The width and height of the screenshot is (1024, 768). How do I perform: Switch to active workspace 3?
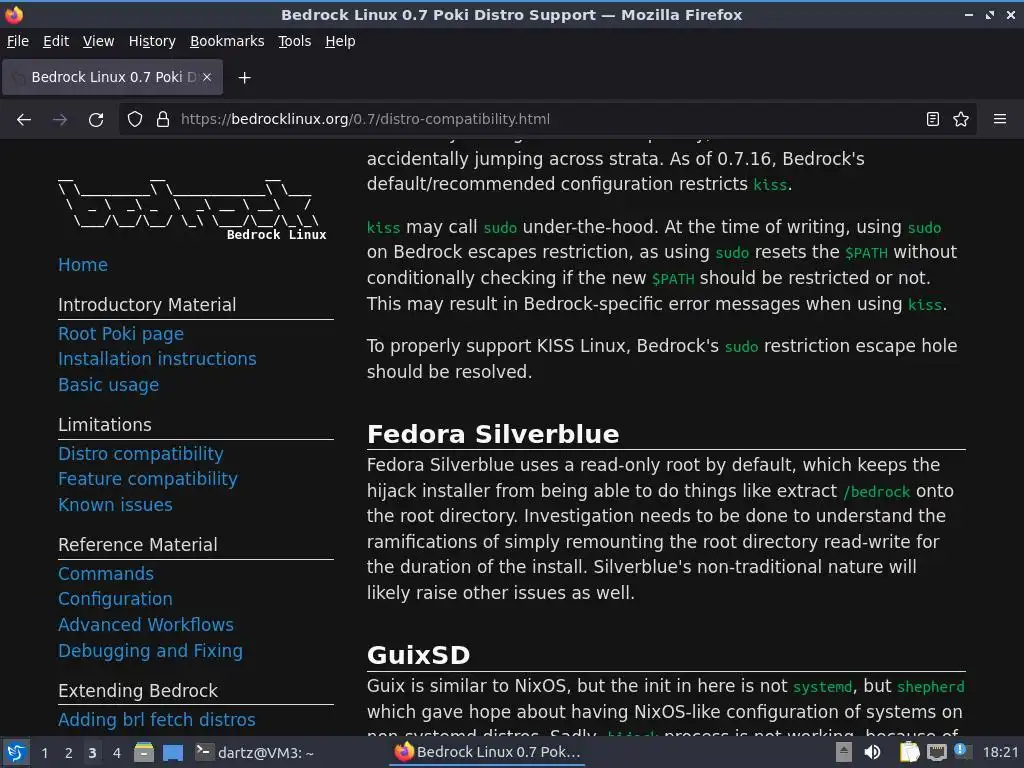93,753
